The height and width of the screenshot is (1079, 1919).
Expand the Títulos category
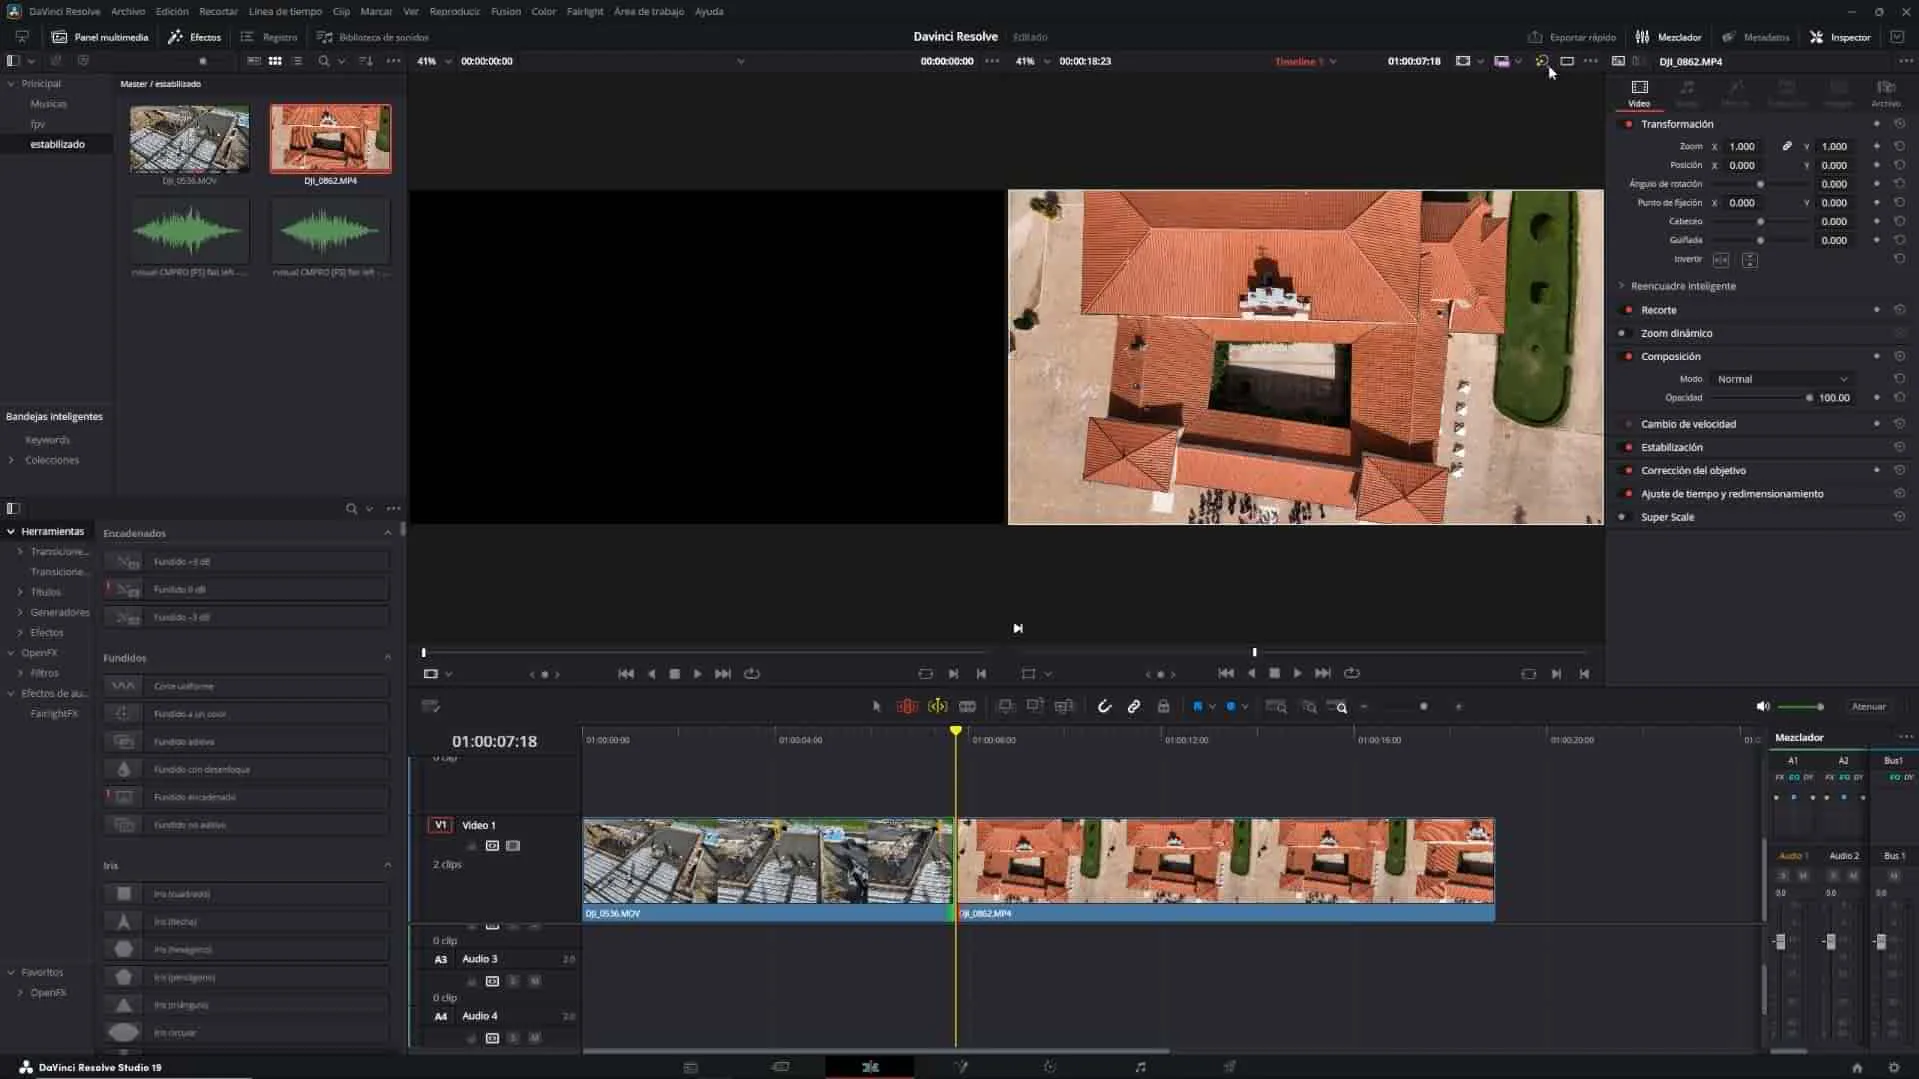click(x=20, y=592)
